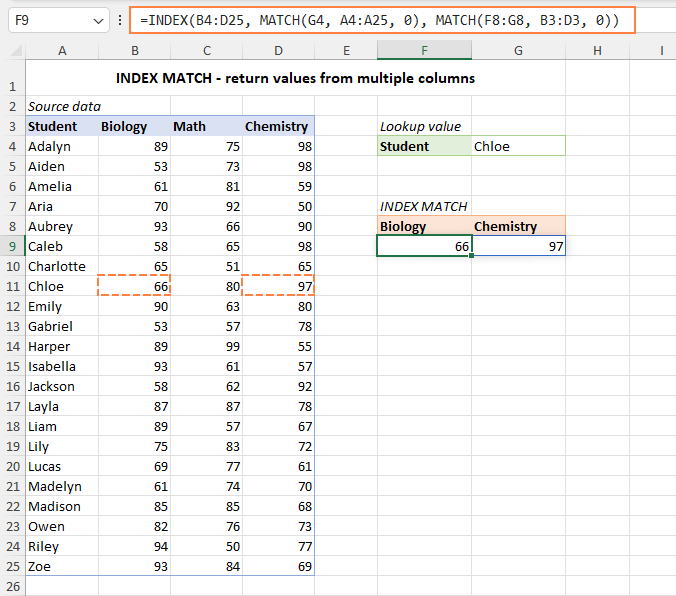This screenshot has width=676, height=596.
Task: Select column G header
Action: (518, 51)
